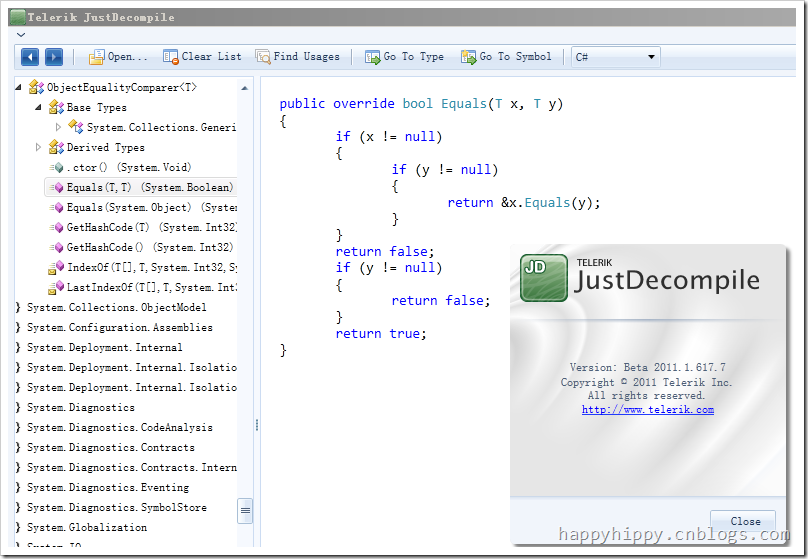Collapse the ObjectEqualityComparer<T> tree node

click(19, 87)
